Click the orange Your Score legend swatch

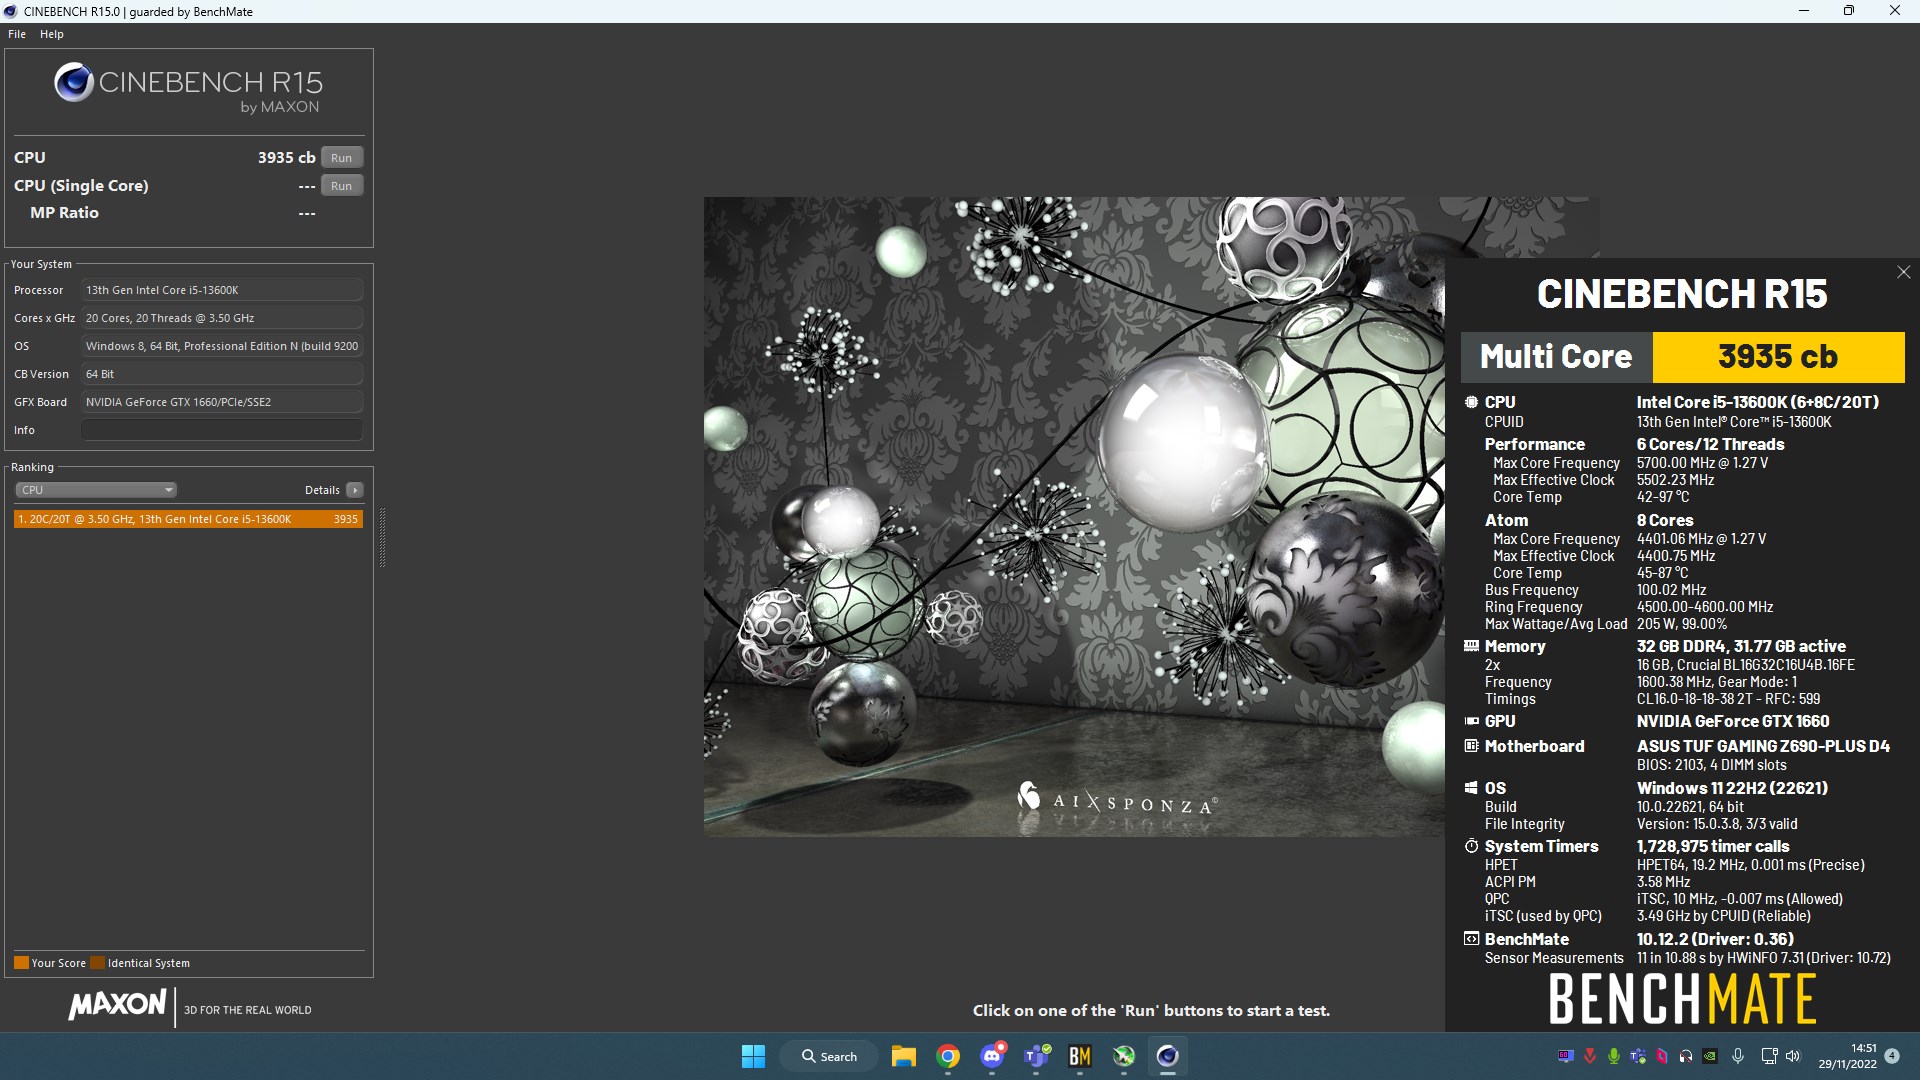[21, 963]
